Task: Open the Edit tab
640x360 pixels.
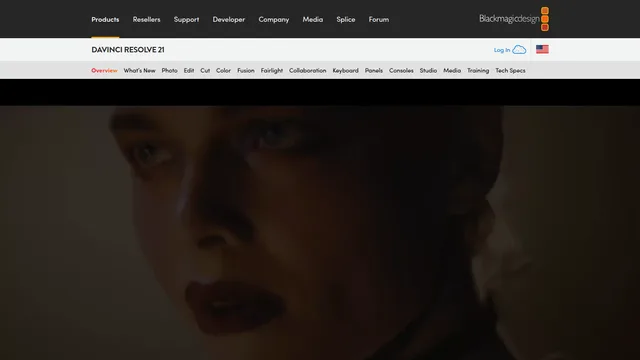Action: tap(189, 71)
